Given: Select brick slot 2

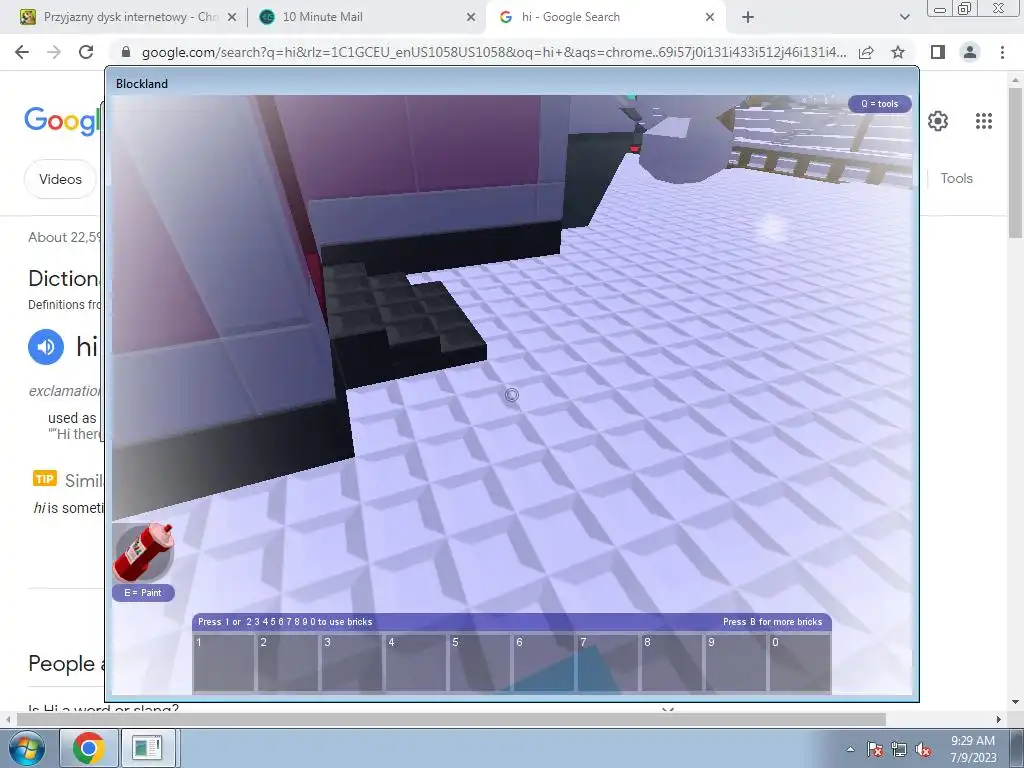Looking at the screenshot, I should click(287, 662).
